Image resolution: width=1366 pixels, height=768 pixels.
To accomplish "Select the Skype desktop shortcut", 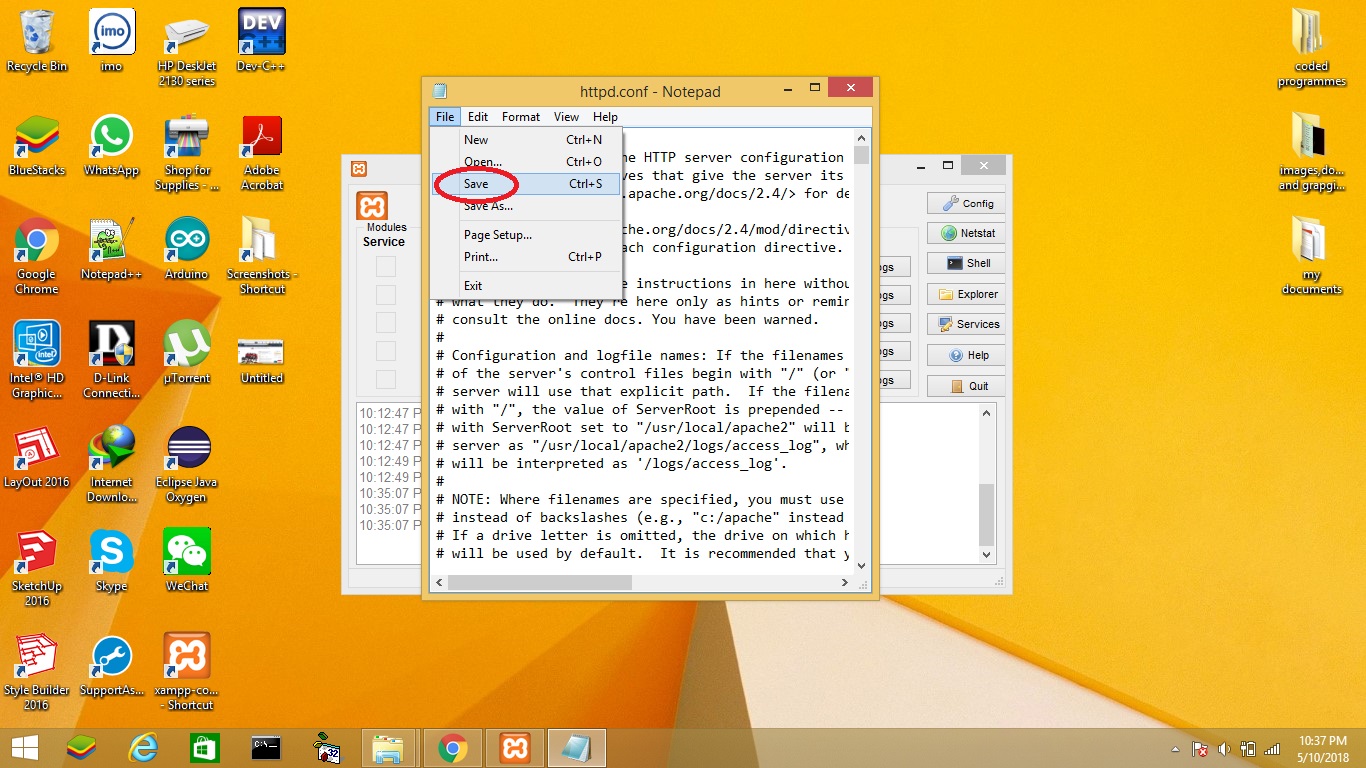I will (x=111, y=561).
